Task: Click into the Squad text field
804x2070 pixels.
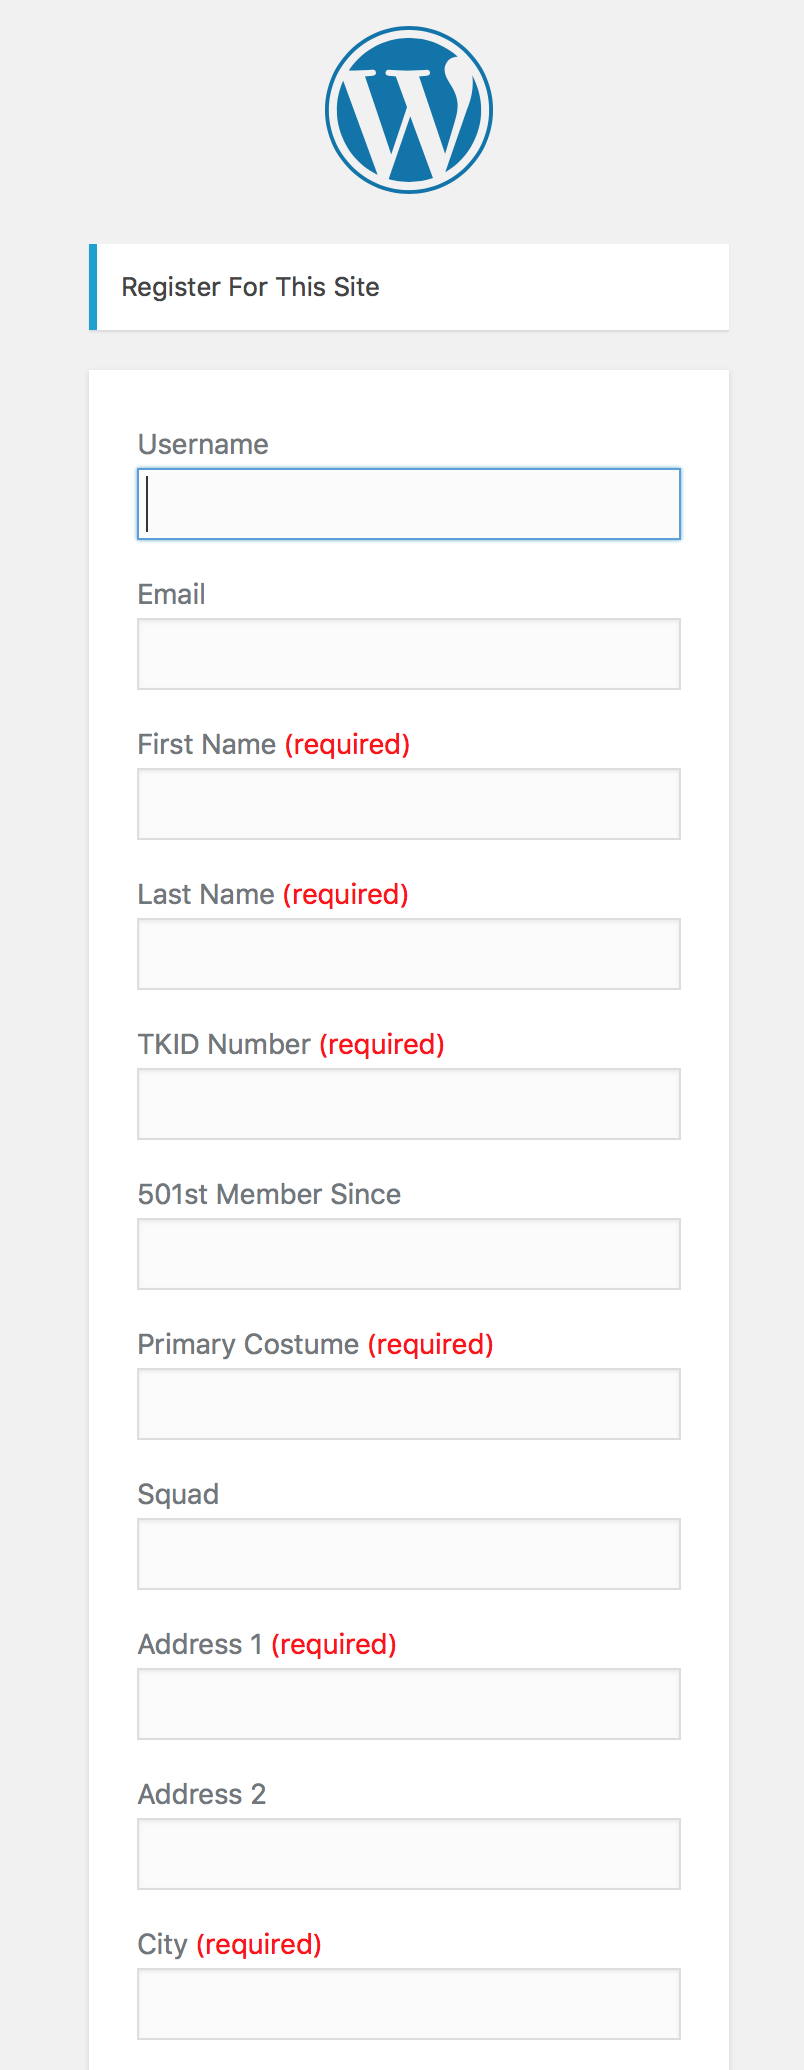Action: [409, 1554]
